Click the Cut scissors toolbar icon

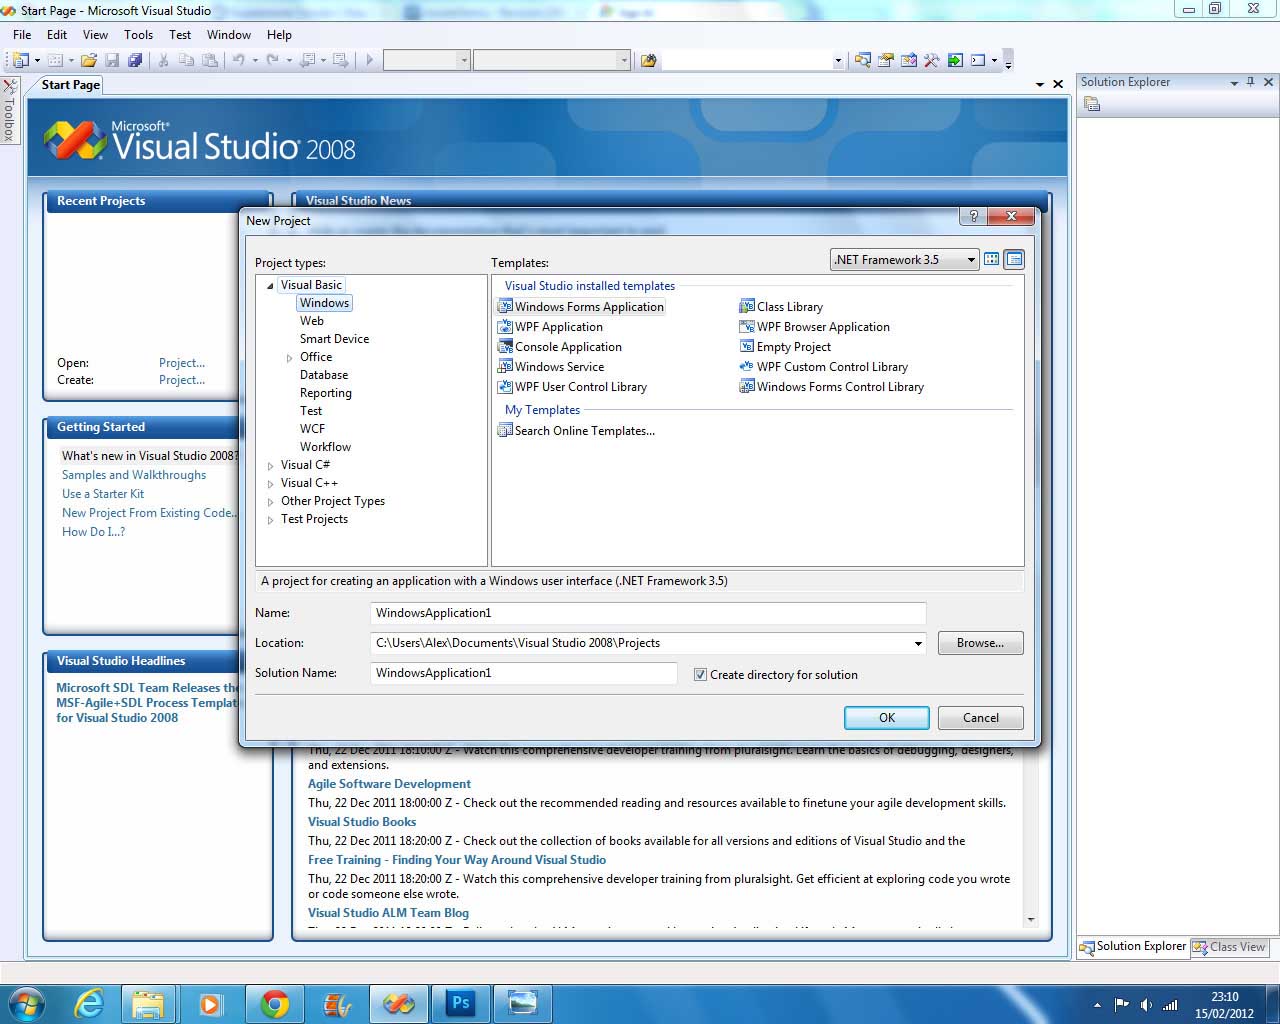163,60
